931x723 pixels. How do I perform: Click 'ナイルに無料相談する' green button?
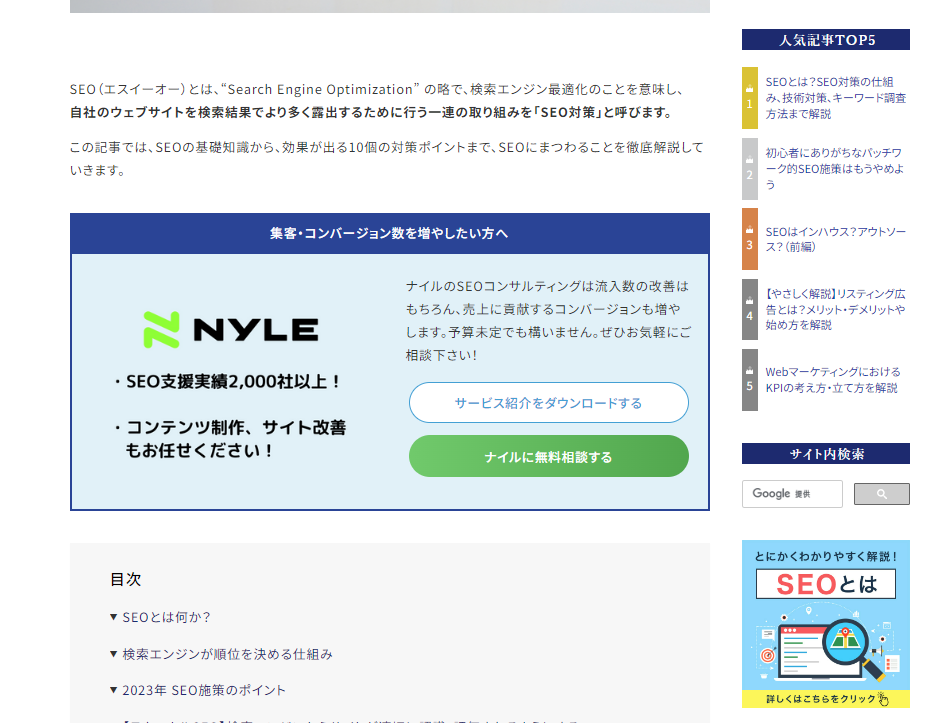click(549, 456)
